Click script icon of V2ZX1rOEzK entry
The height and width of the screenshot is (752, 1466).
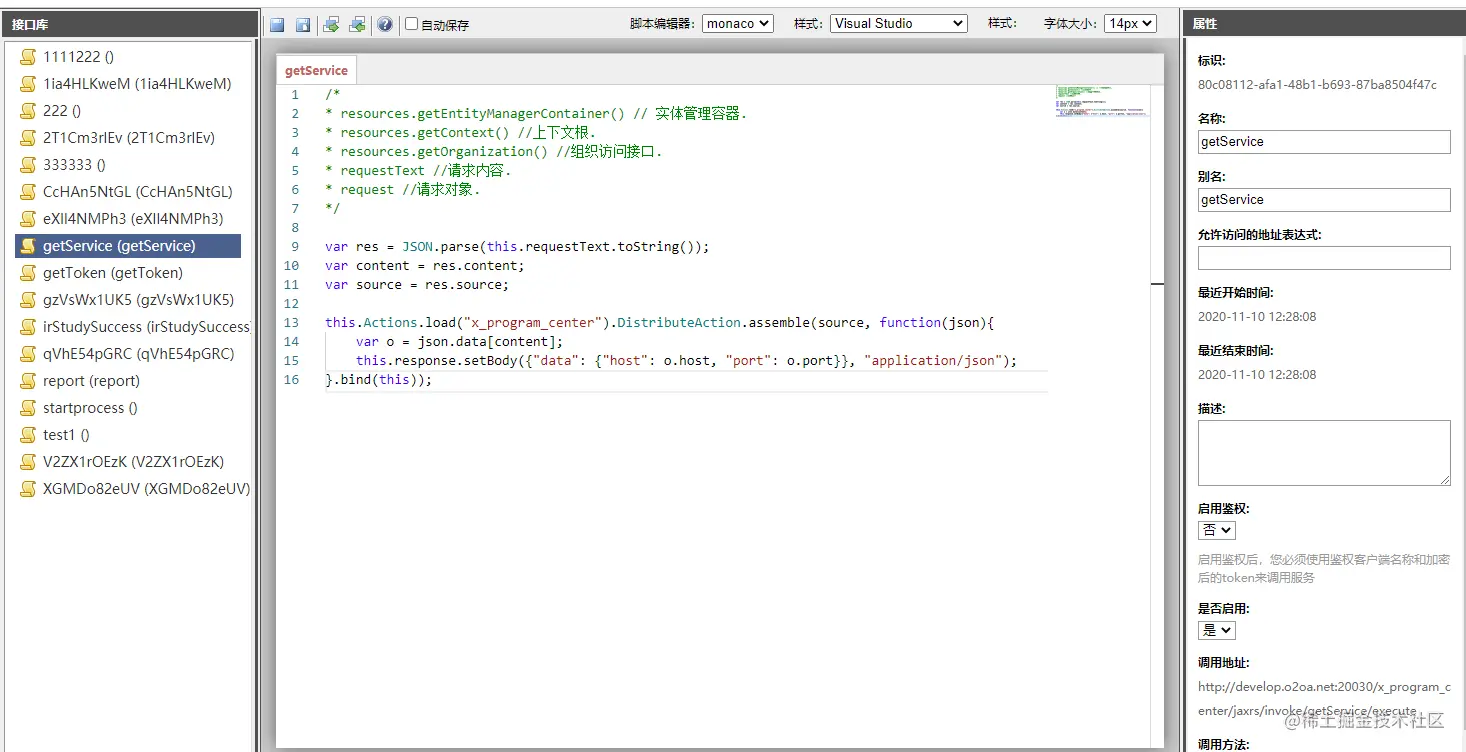pyautogui.click(x=28, y=462)
